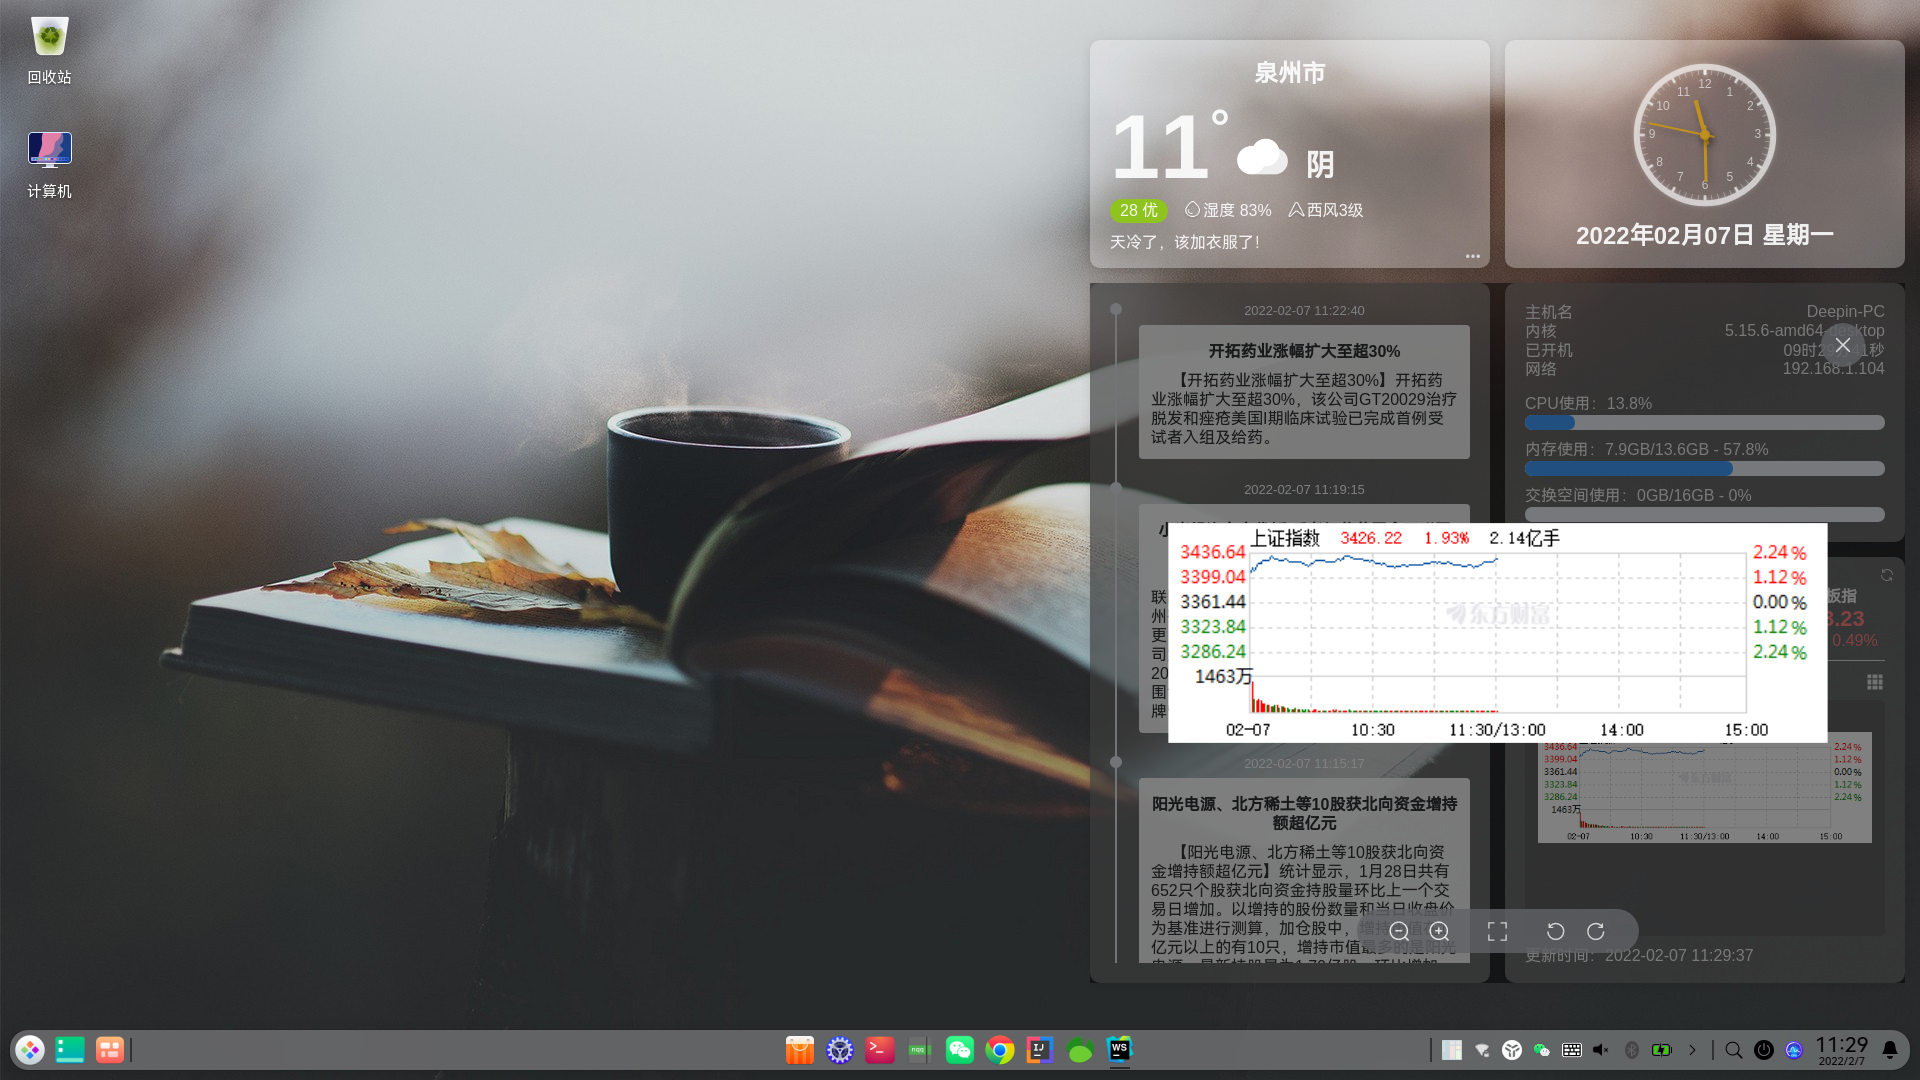1920x1080 pixels.
Task: Click the zoom in magnifier icon
Action: 1439,931
